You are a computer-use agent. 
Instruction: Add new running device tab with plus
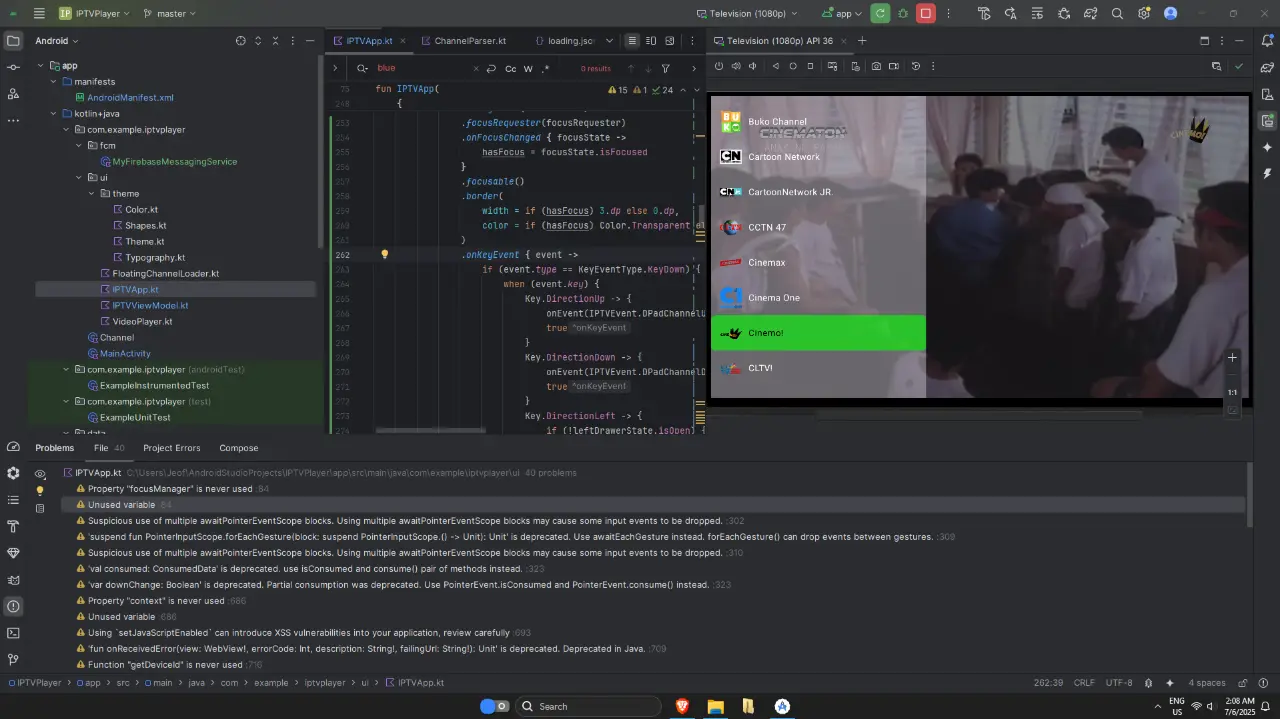pyautogui.click(x=862, y=41)
